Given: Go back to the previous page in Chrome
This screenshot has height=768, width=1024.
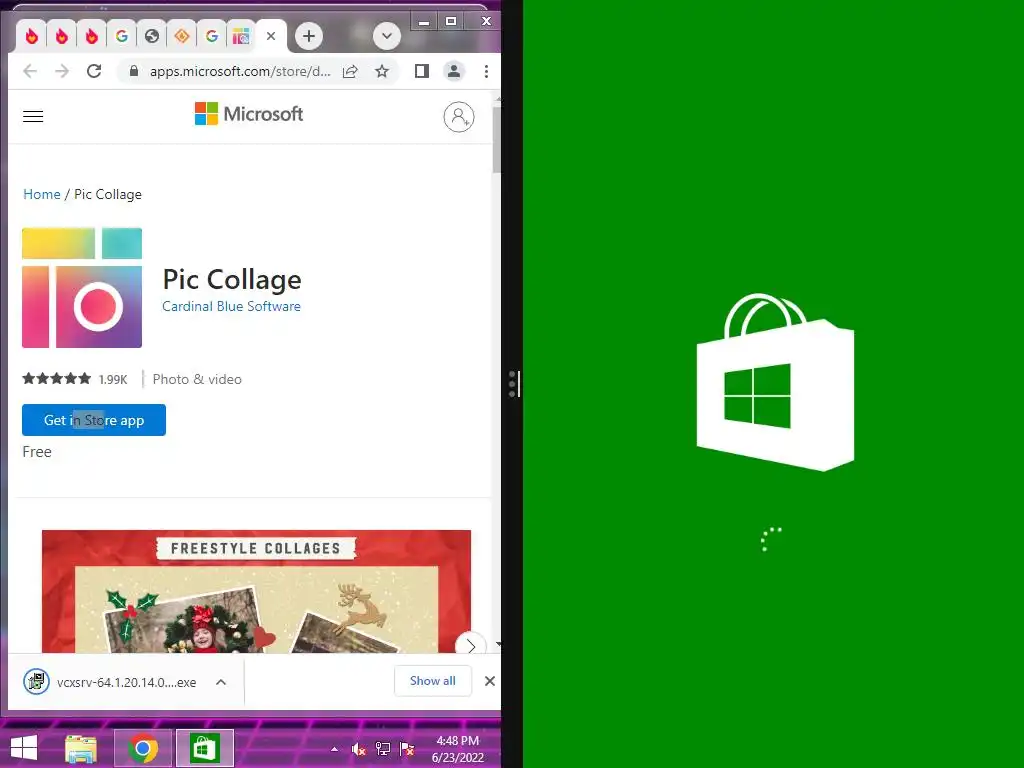Looking at the screenshot, I should point(30,71).
